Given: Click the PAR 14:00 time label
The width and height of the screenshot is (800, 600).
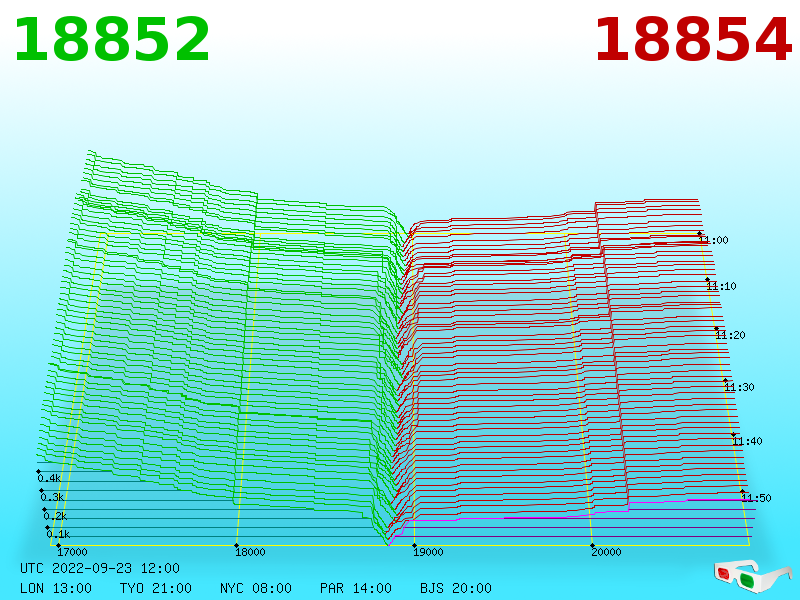Looking at the screenshot, I should pos(356,588).
